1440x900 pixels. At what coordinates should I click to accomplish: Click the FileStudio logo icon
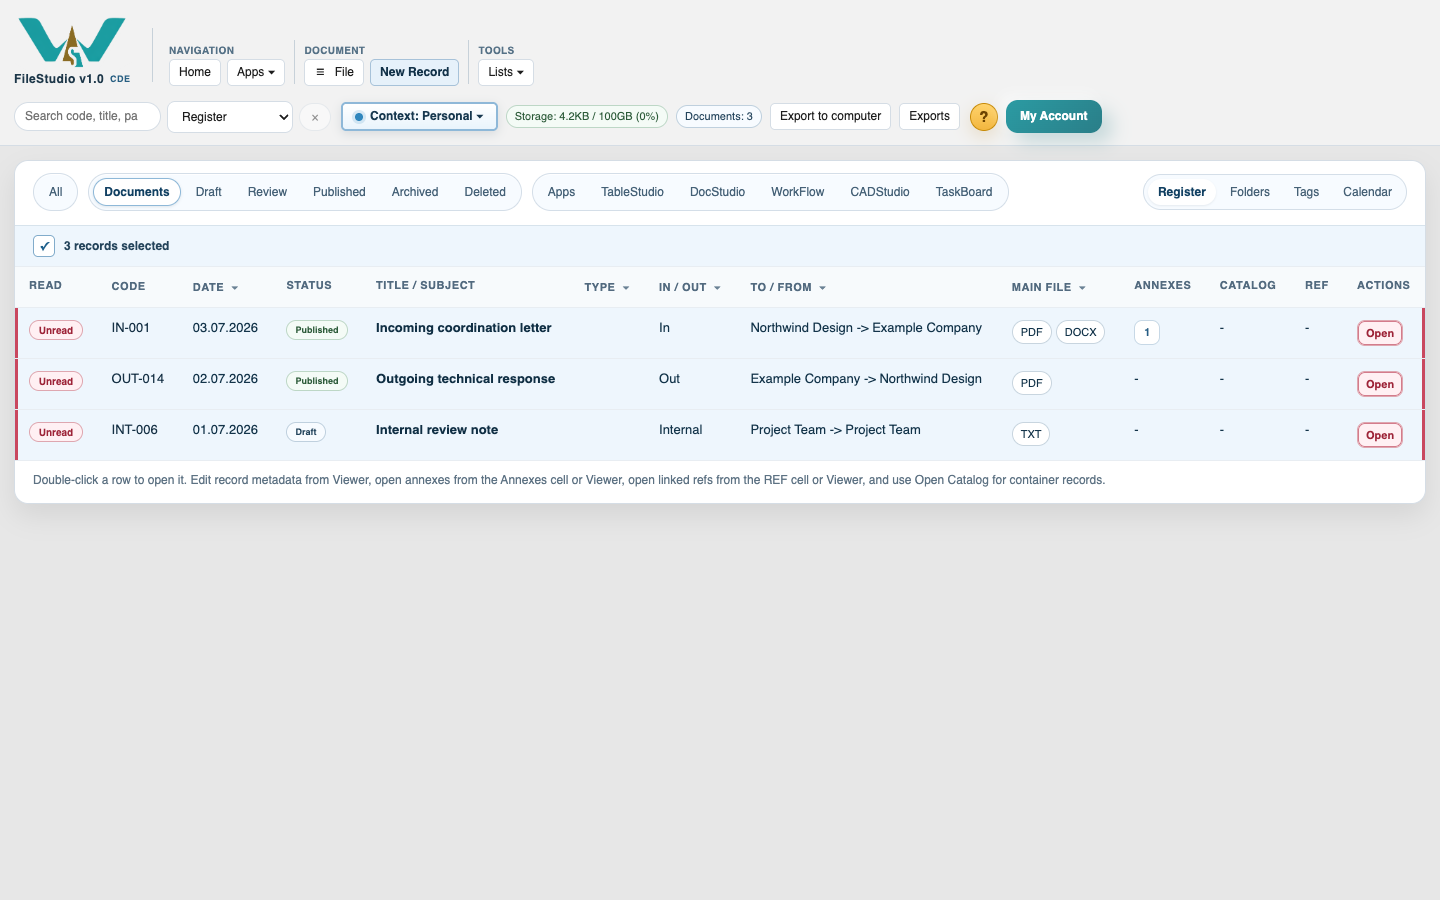click(x=72, y=42)
